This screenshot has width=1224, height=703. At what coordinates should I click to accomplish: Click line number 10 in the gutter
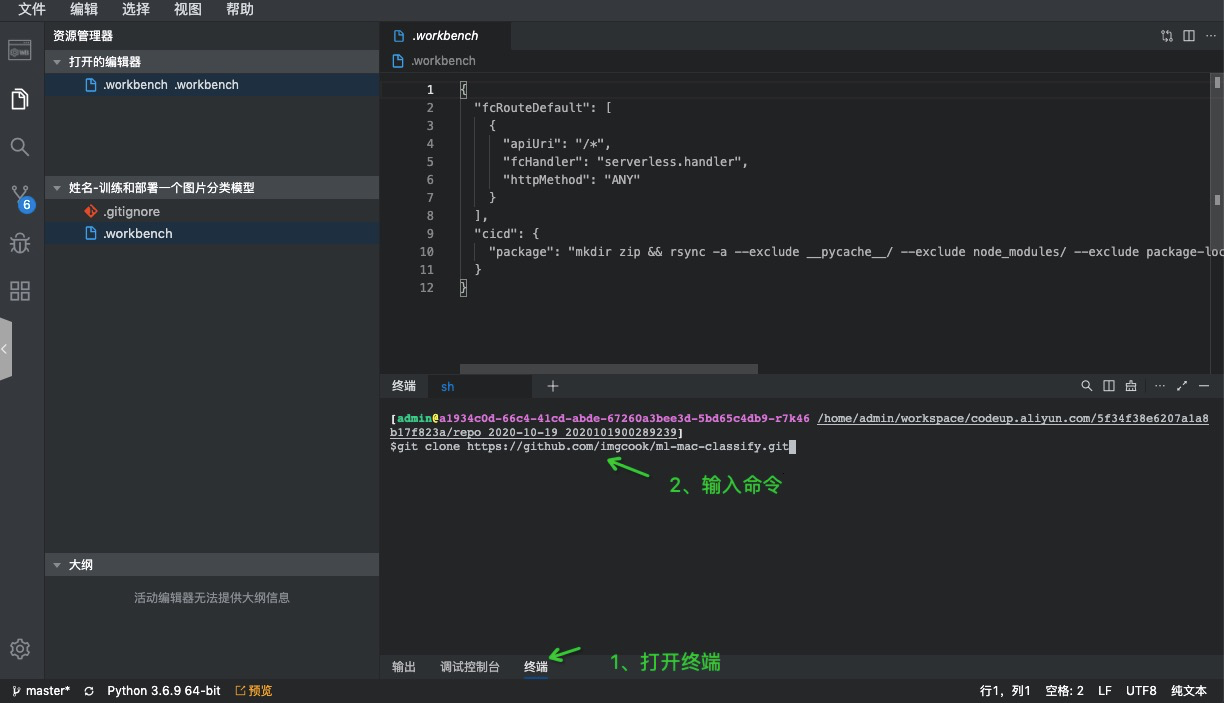427,252
